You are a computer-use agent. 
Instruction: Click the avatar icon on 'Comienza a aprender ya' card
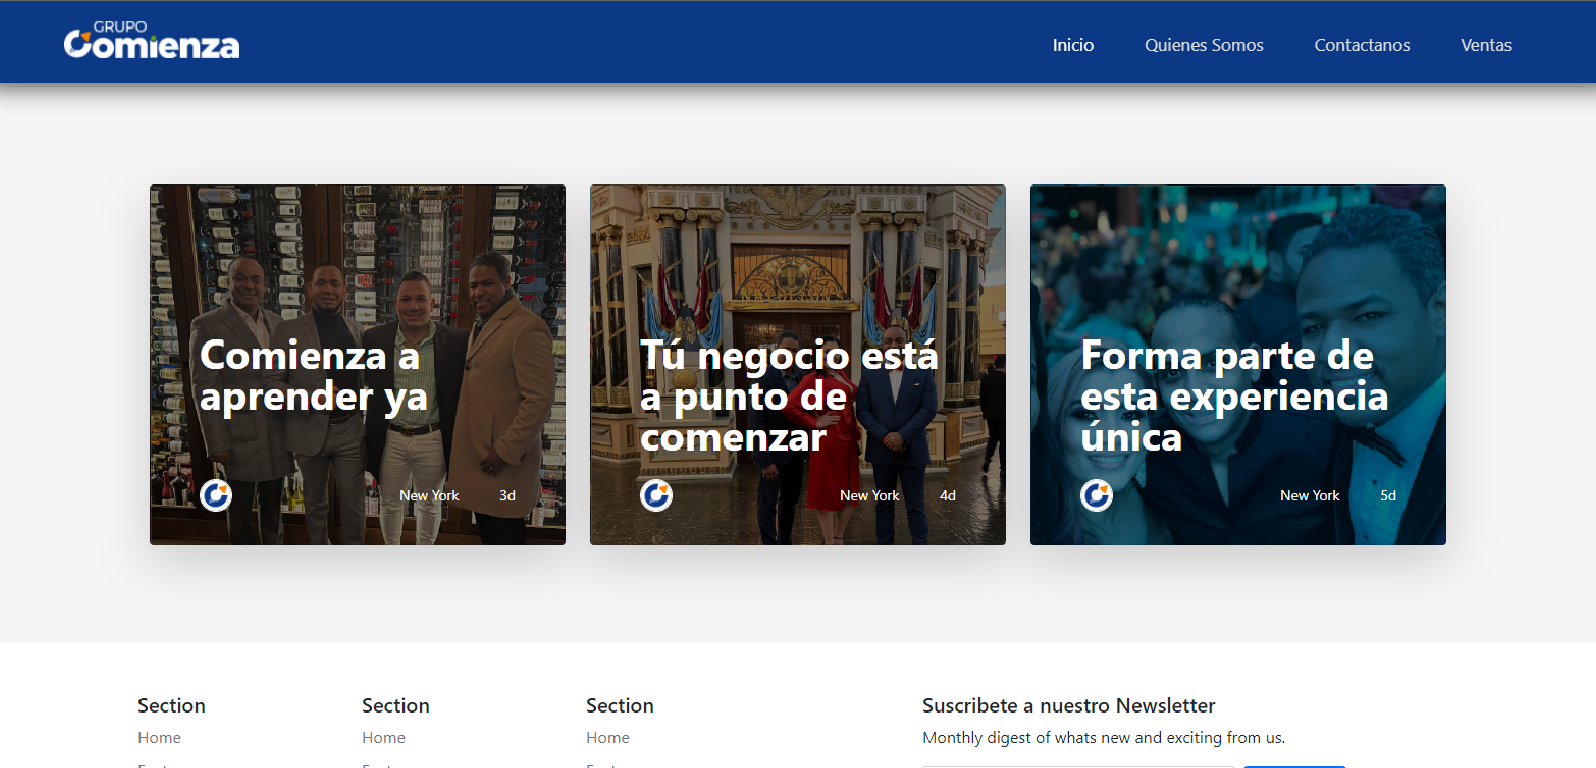pos(216,495)
